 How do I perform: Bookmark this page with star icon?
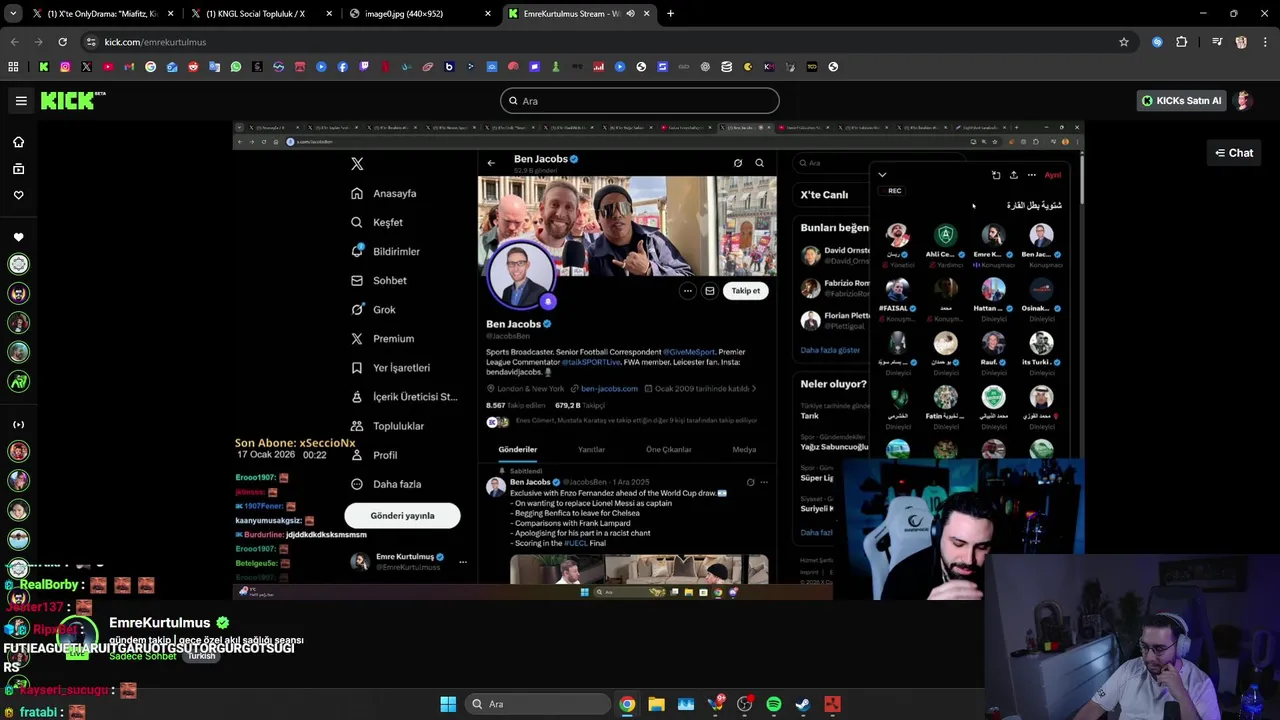click(x=1124, y=42)
